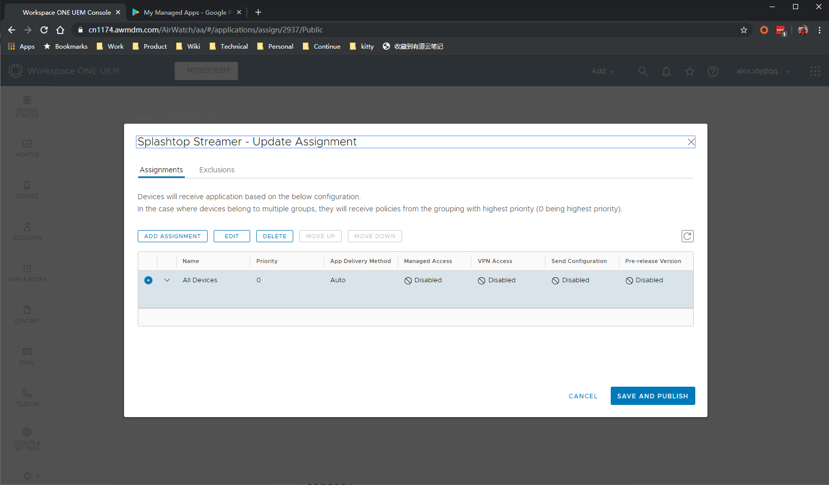The width and height of the screenshot is (829, 485).
Task: Click the browser back arrow
Action: (x=12, y=30)
